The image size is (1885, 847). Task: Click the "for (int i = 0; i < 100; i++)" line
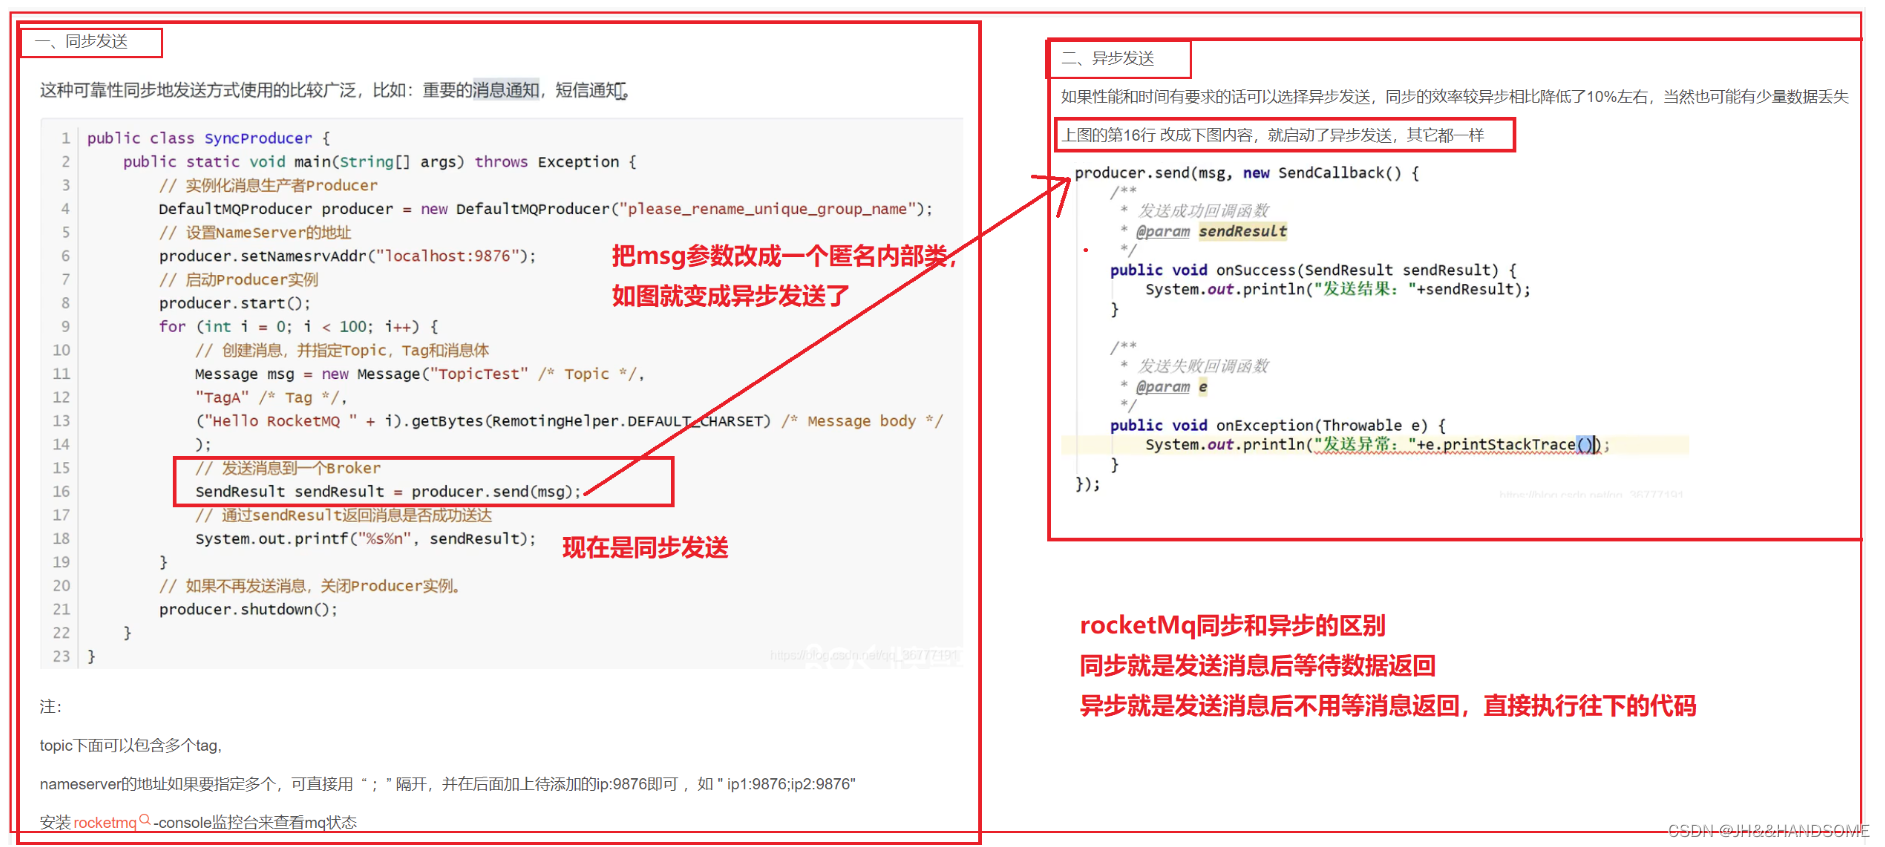(299, 327)
